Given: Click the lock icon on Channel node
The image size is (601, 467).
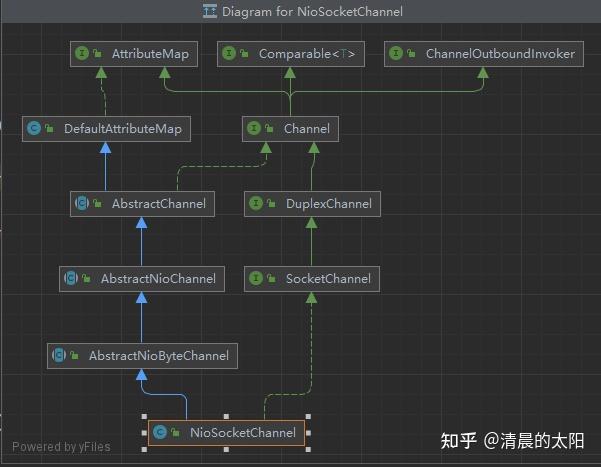Looking at the screenshot, I should tap(269, 128).
